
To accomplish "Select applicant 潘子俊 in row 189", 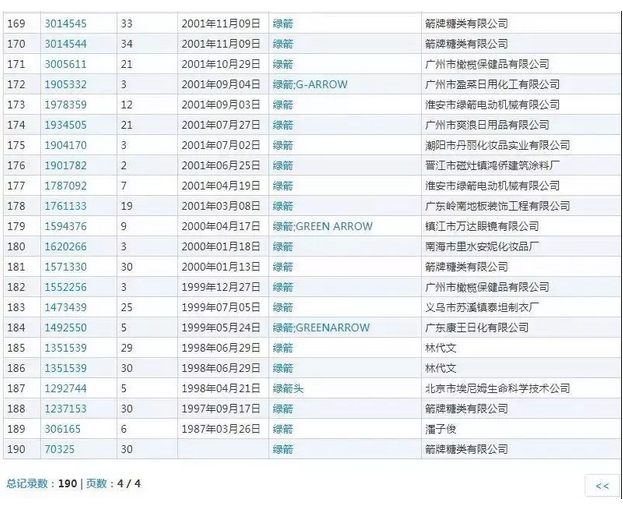I will pos(441,429).
